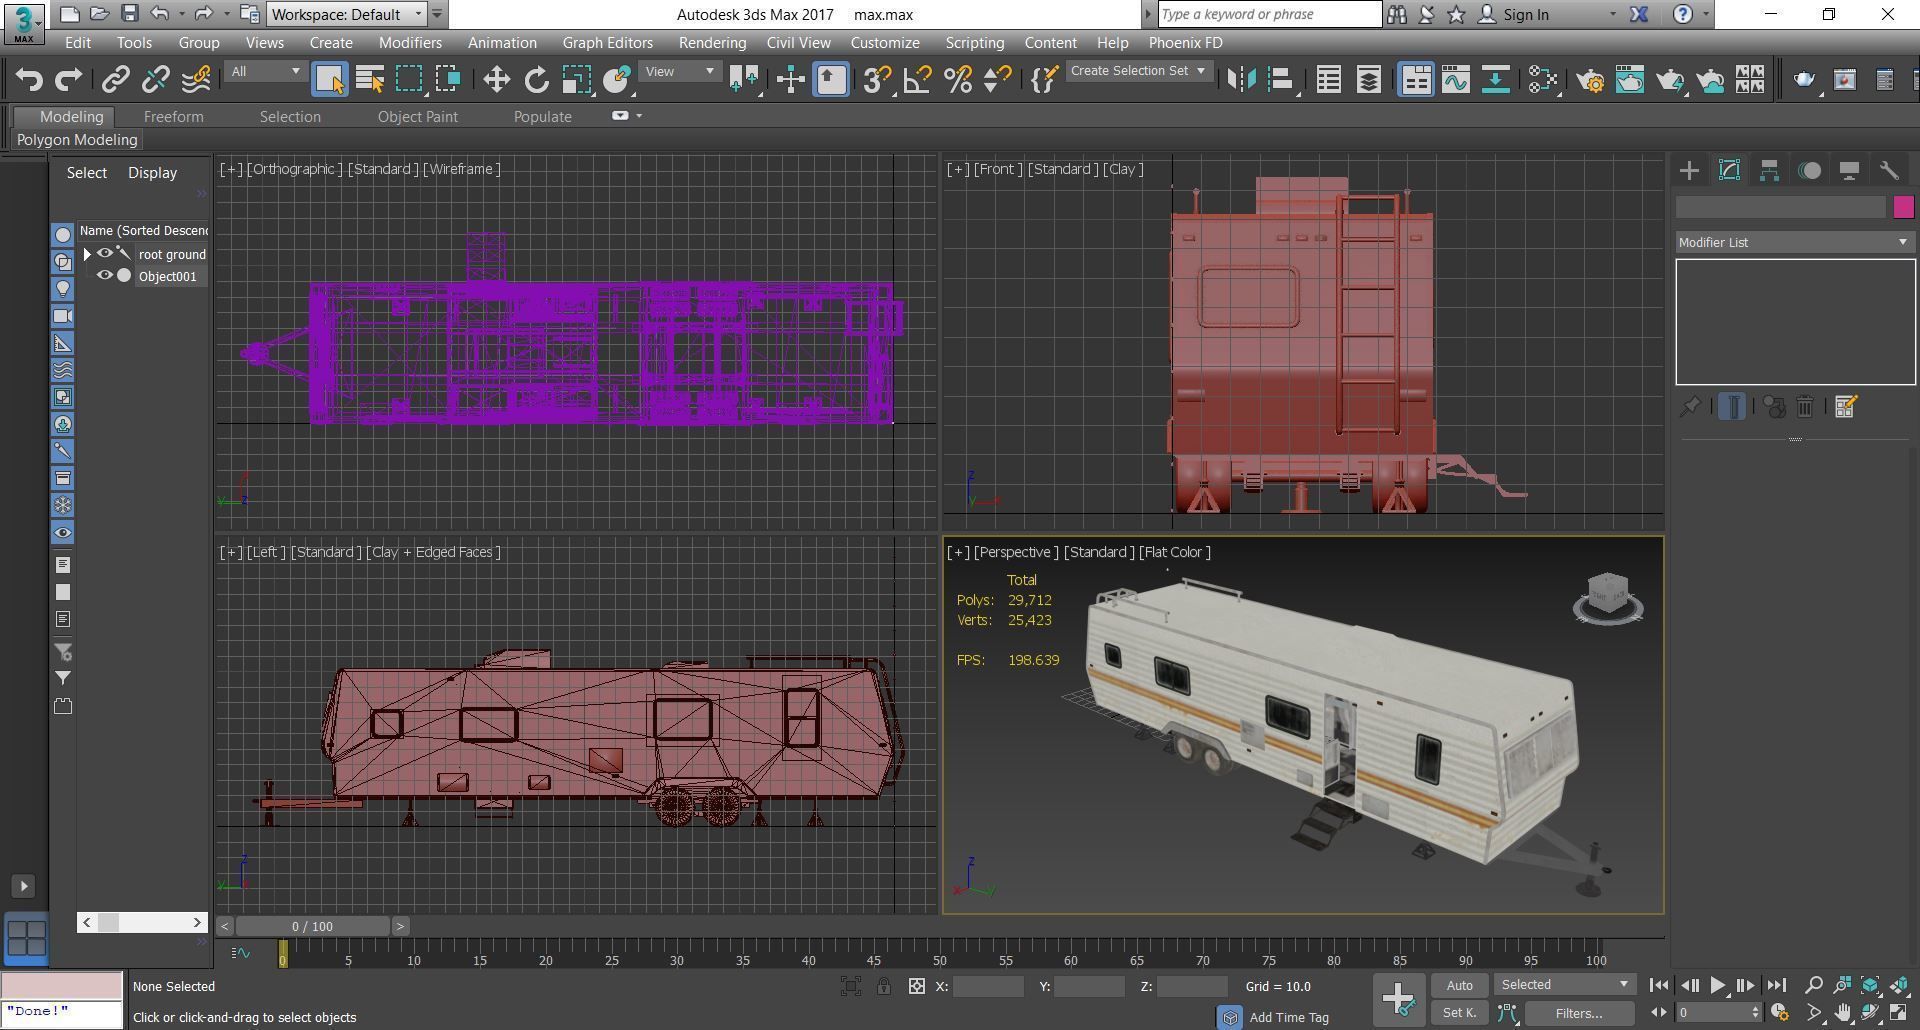Expand the root ground tree item

pos(87,254)
